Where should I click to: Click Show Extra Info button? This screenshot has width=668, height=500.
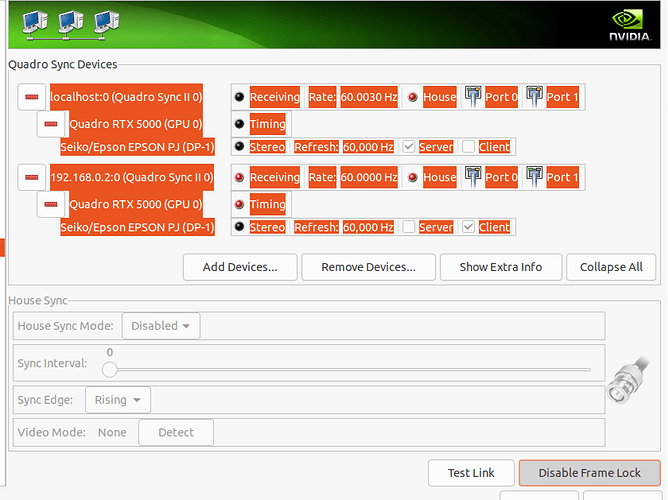(501, 267)
